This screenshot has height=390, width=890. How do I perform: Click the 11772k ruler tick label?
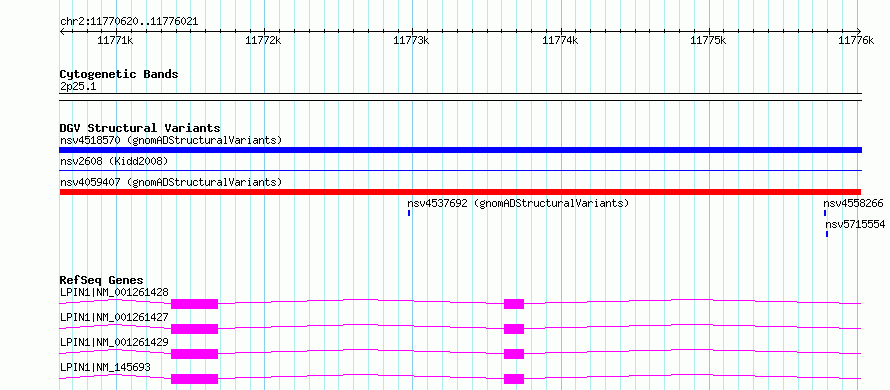pos(263,40)
